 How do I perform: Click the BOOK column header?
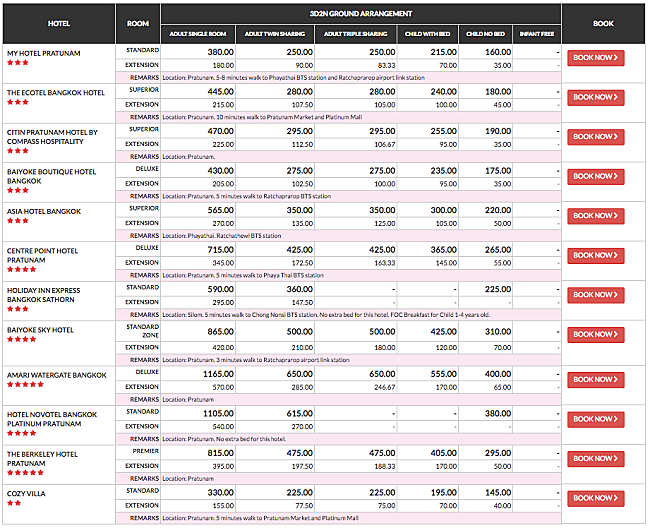[603, 24]
